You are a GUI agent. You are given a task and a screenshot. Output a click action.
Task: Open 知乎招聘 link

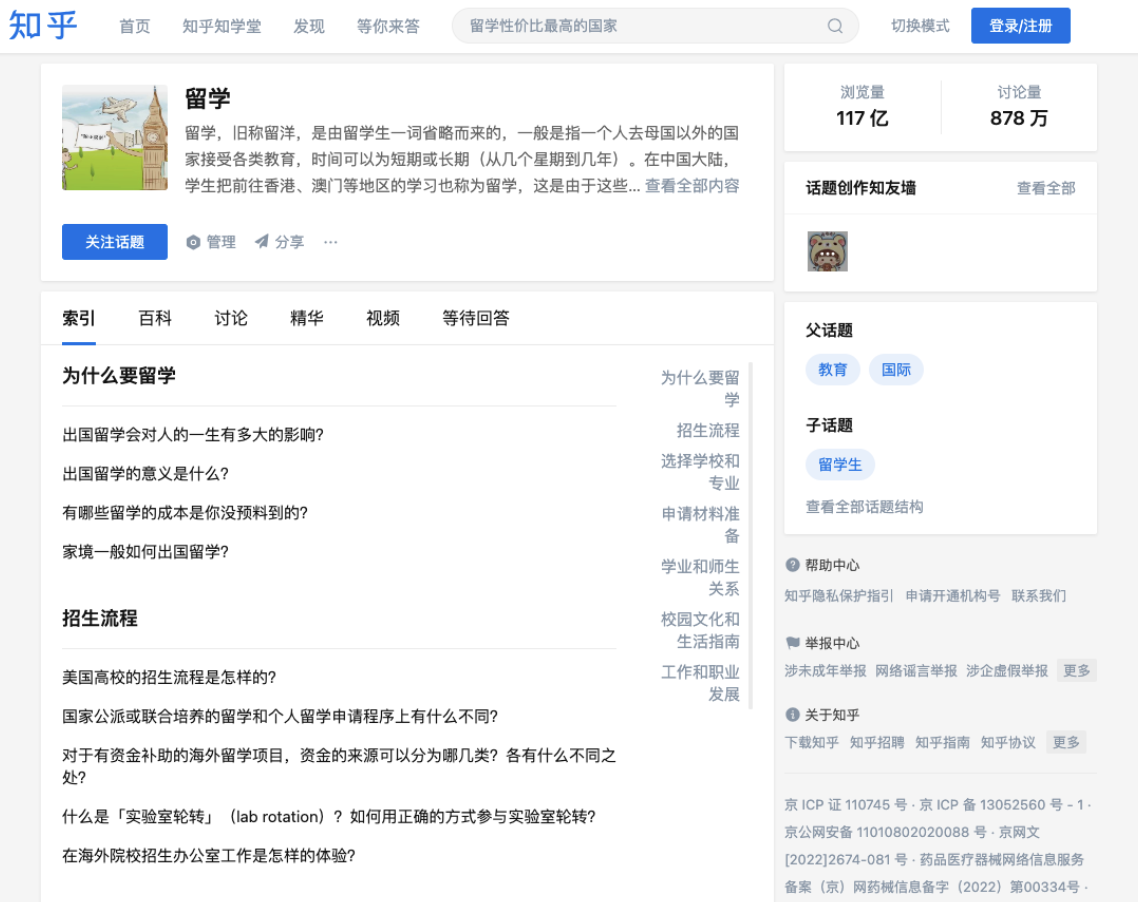(881, 746)
